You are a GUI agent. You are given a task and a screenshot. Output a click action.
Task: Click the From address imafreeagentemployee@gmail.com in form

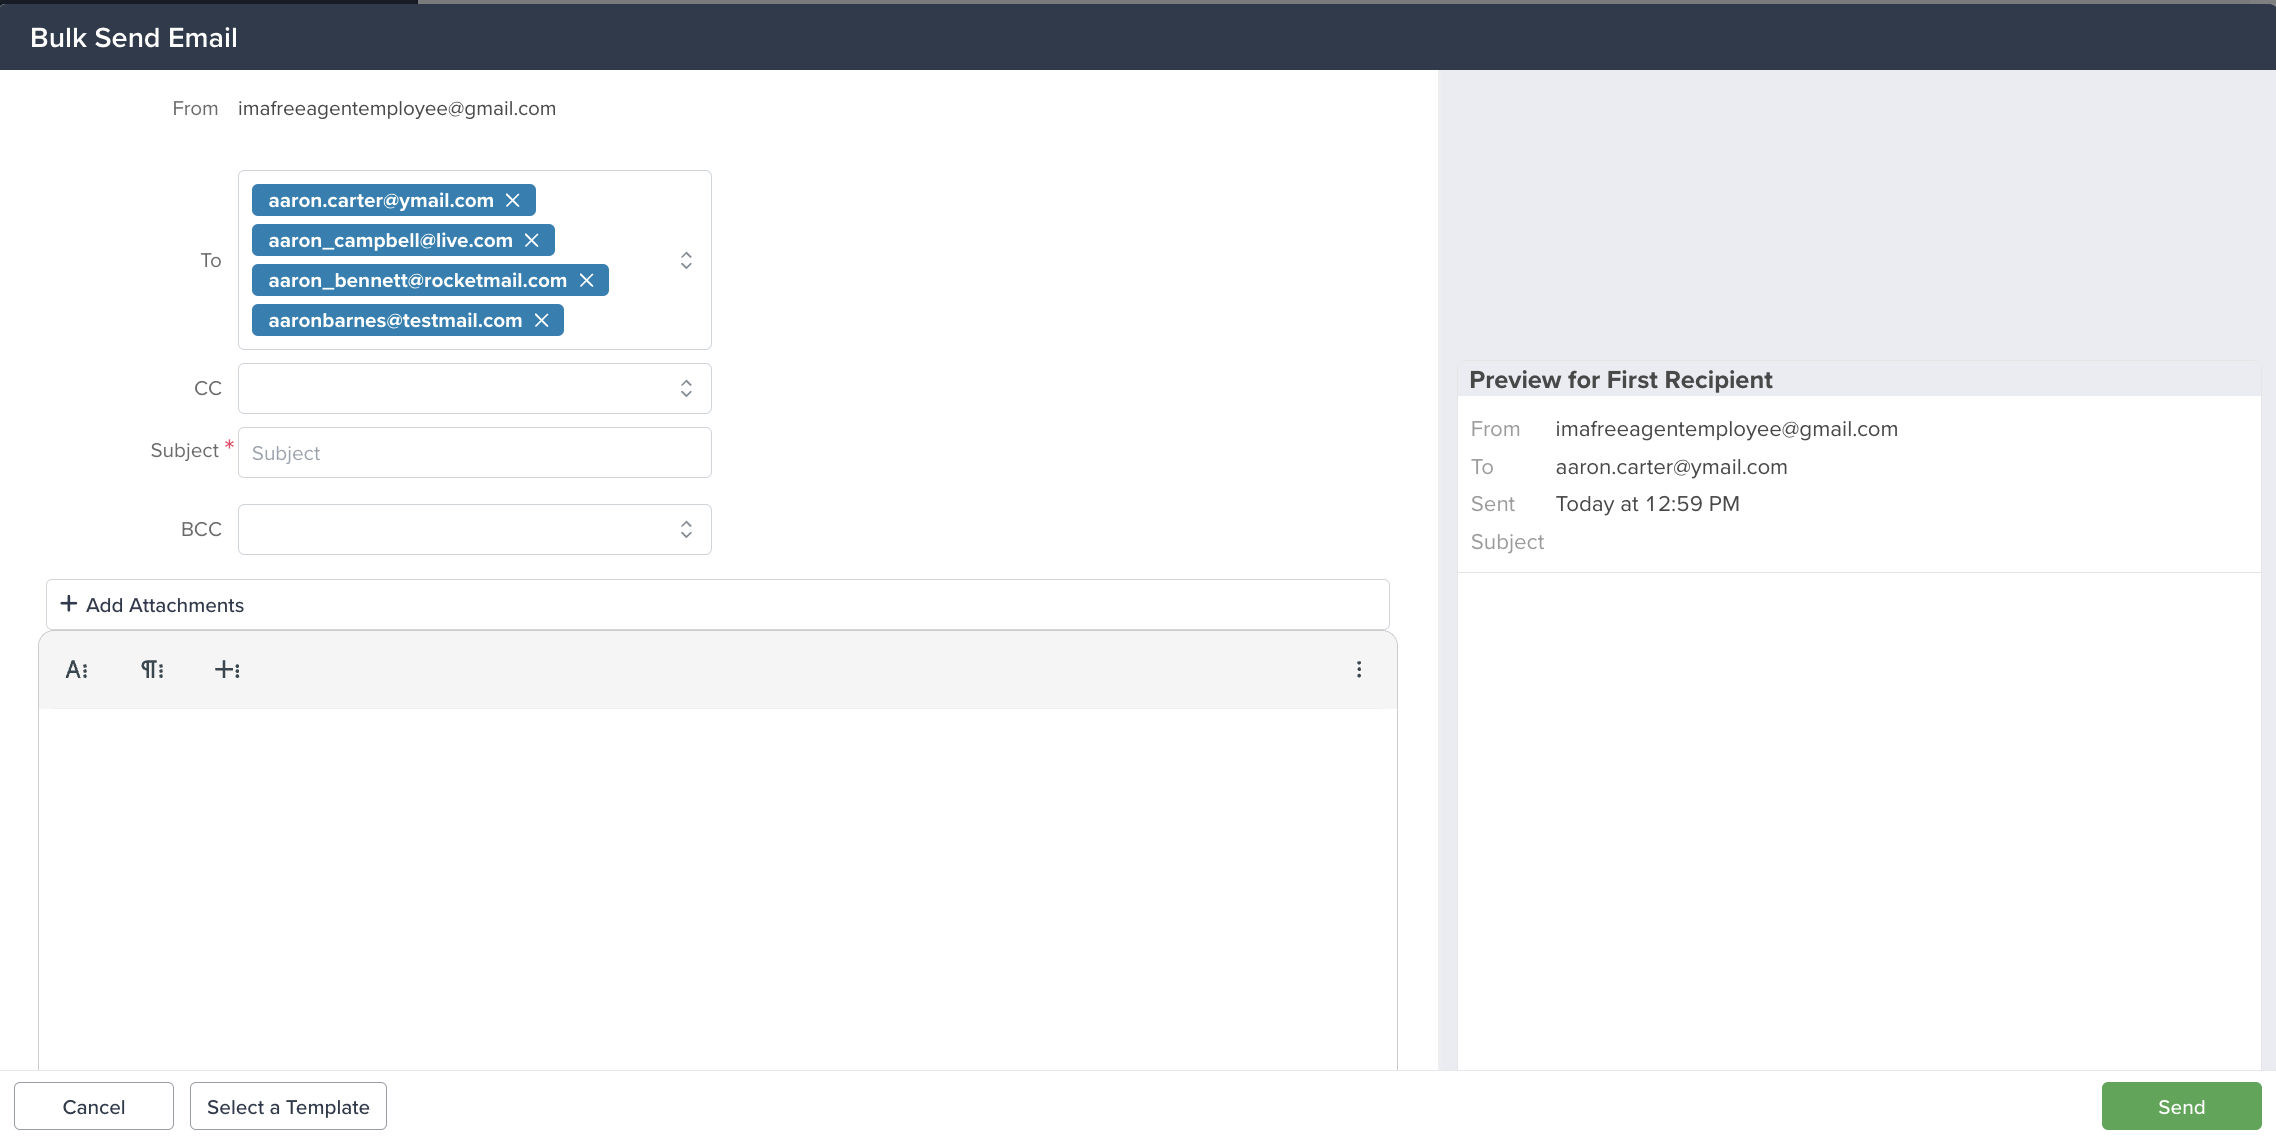pos(397,108)
